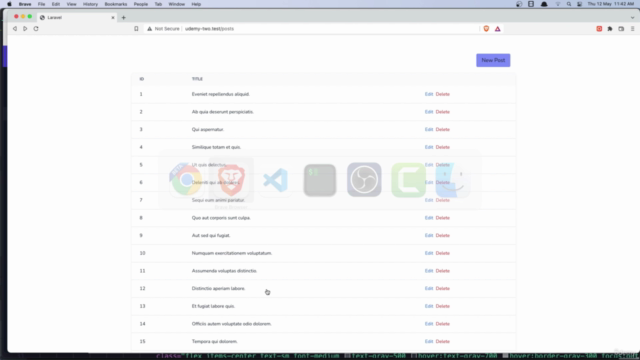Open Brave Shields lion icon
The height and width of the screenshot is (360, 640).
pos(486,29)
